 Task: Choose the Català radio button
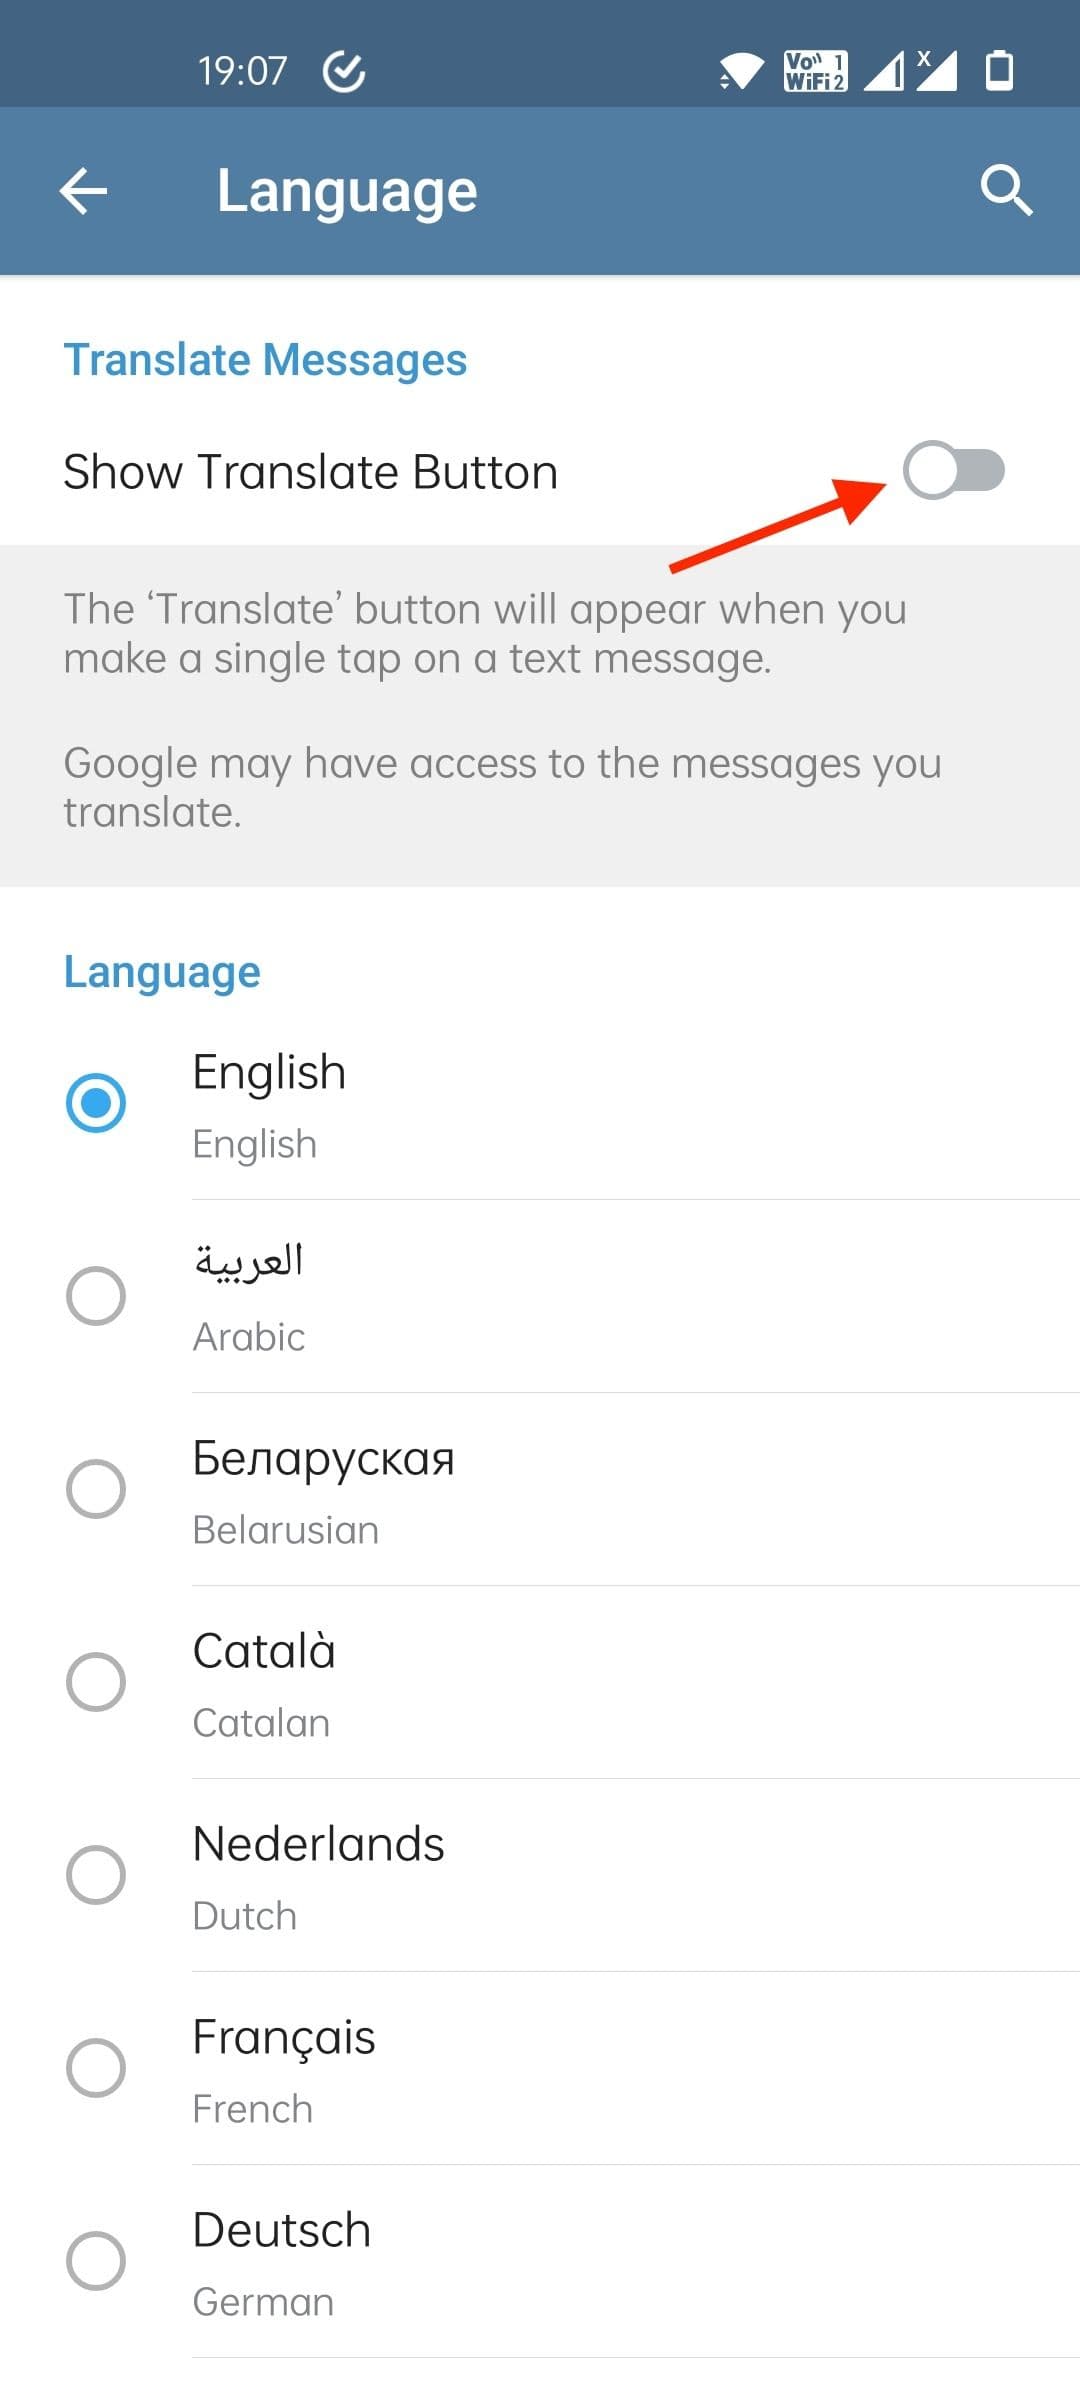pyautogui.click(x=96, y=1682)
